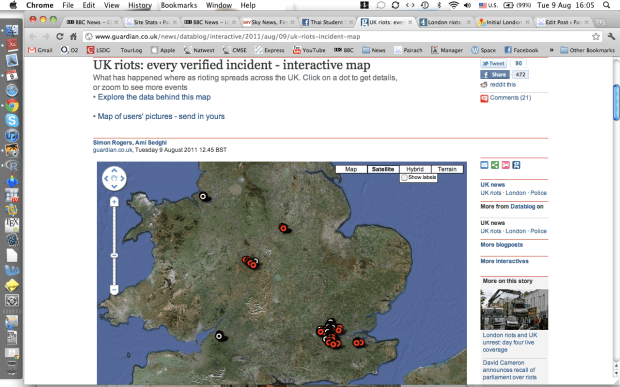Open 'Explore the data behind this map' link

154,97
